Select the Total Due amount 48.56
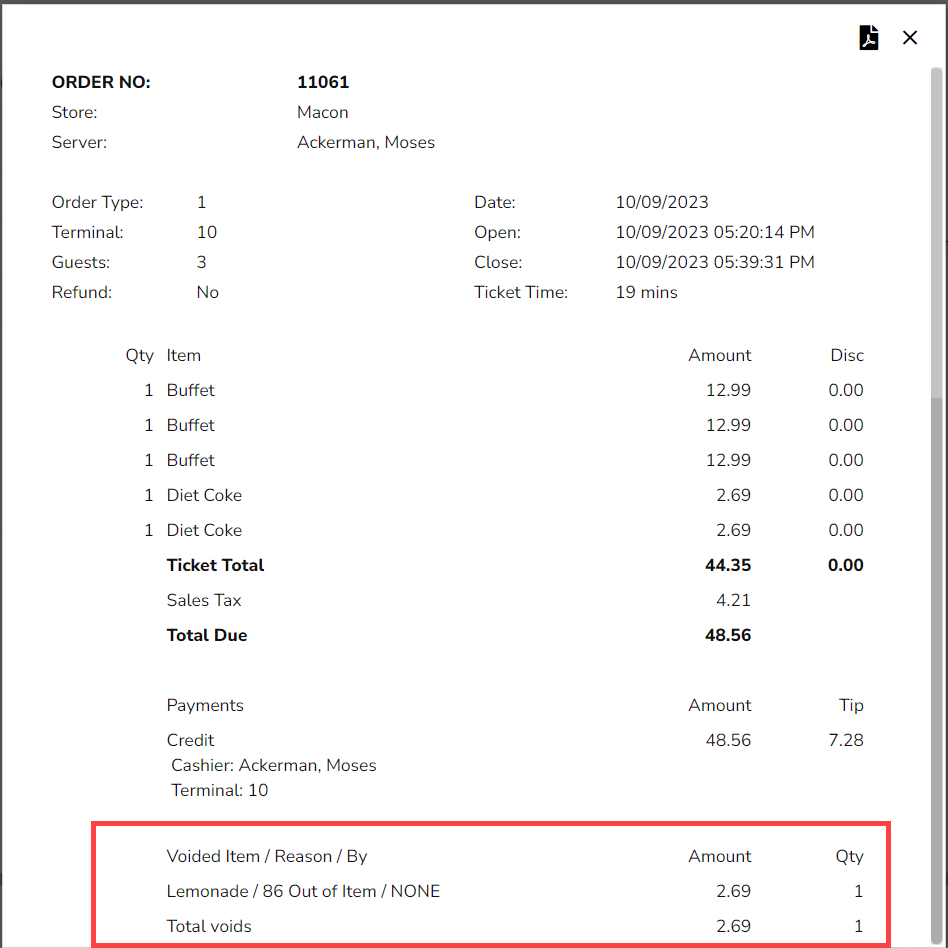The width and height of the screenshot is (948, 948). click(x=728, y=635)
